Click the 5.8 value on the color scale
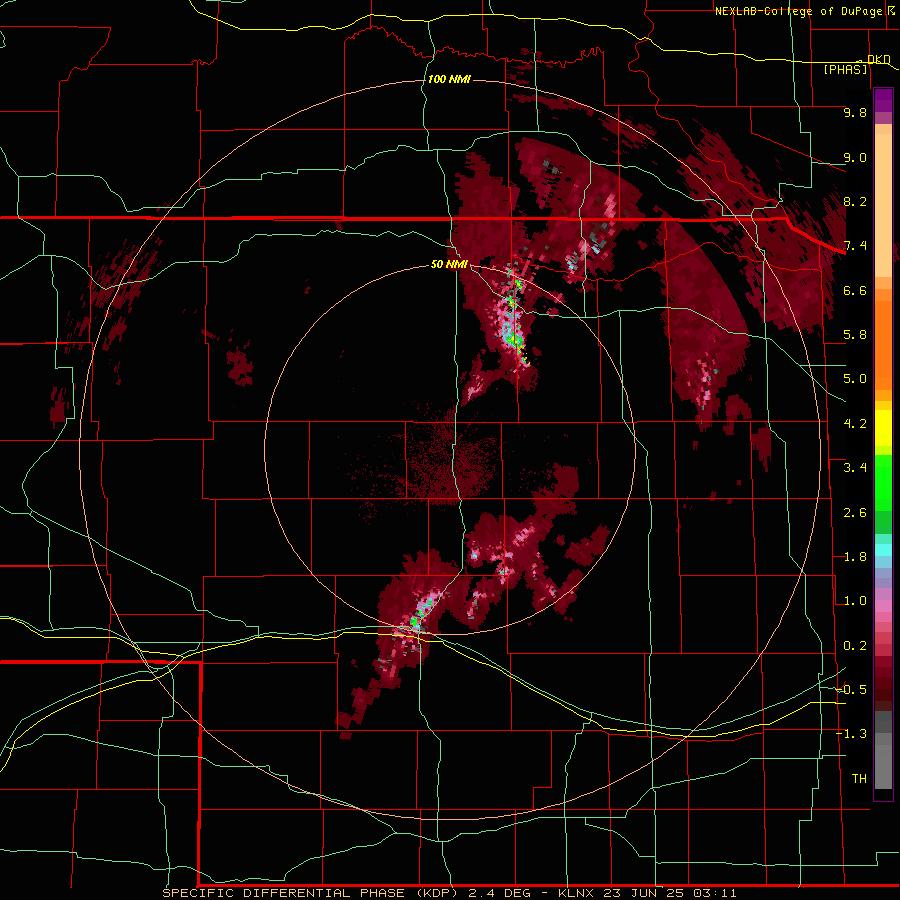The width and height of the screenshot is (900, 900). (855, 335)
